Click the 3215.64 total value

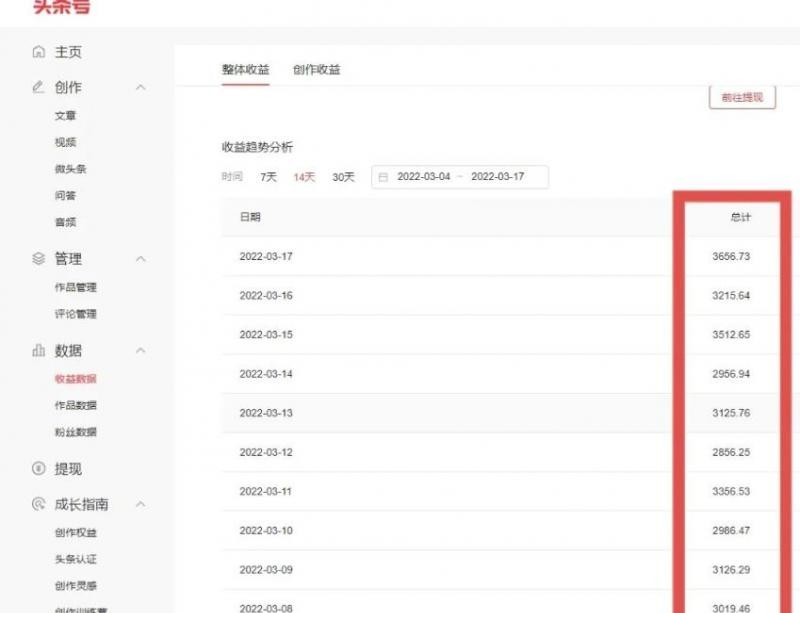731,296
